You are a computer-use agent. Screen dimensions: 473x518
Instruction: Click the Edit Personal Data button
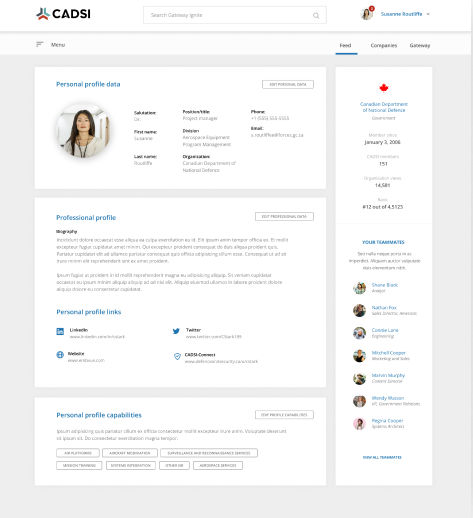coord(288,84)
